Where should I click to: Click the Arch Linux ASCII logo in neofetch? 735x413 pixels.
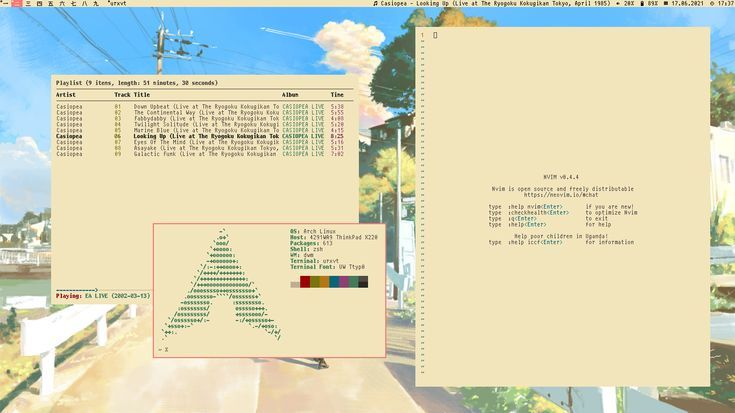coord(222,285)
